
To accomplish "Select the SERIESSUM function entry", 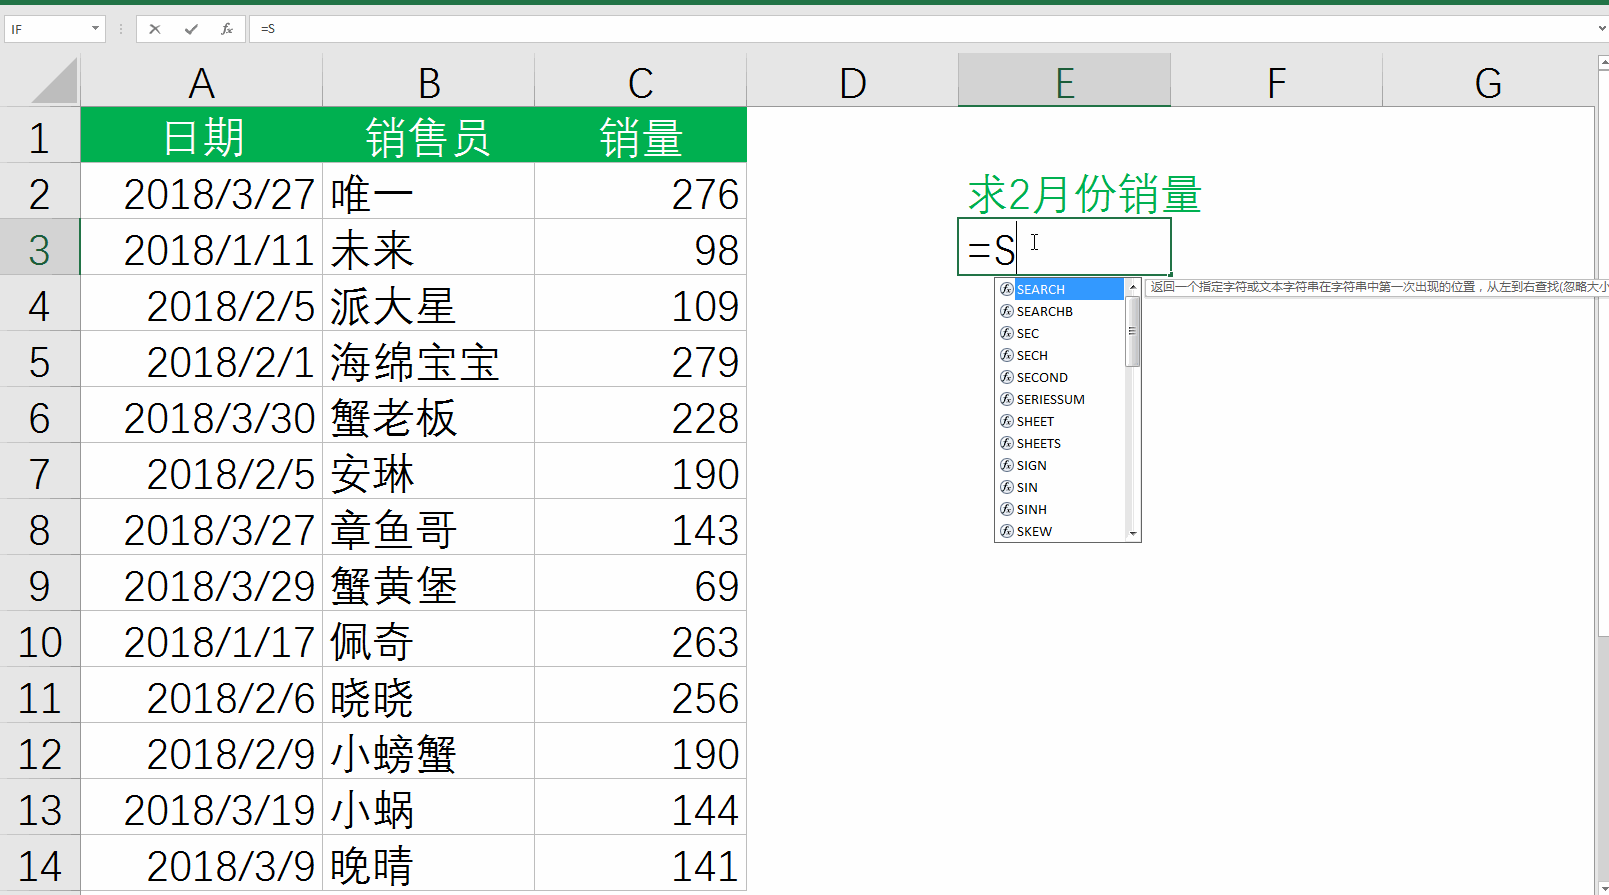I will click(x=1061, y=399).
